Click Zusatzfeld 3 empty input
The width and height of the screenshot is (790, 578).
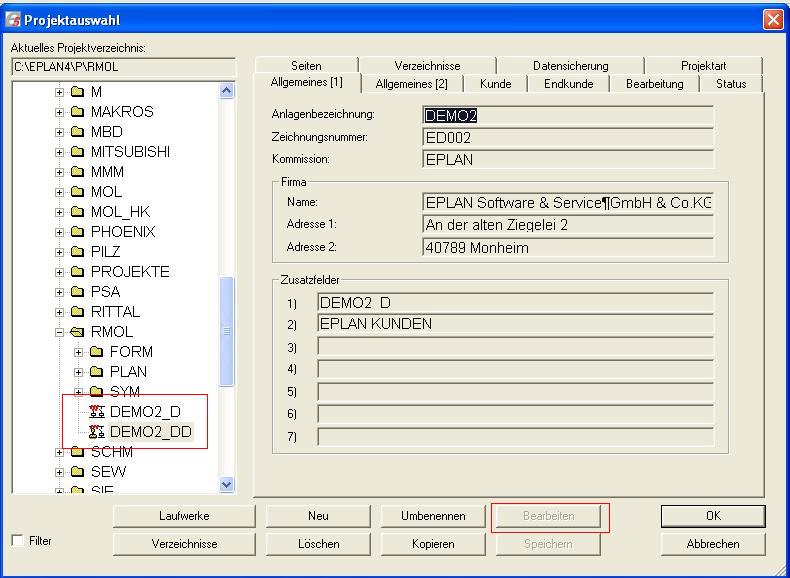coord(515,347)
